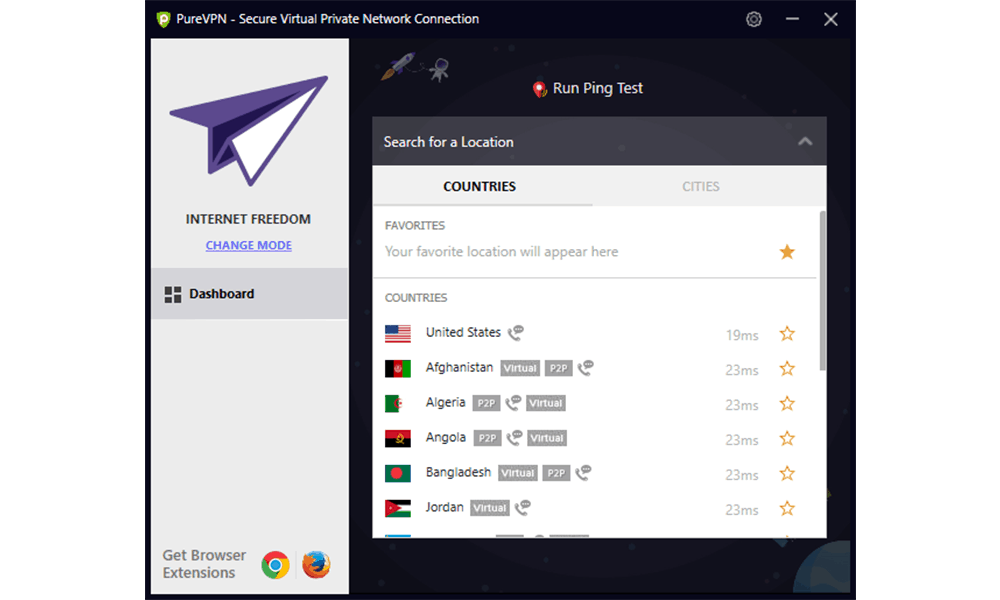Switch to the COUNTRIES tab
Screen dimensions: 1000x600
pyautogui.click(x=480, y=187)
